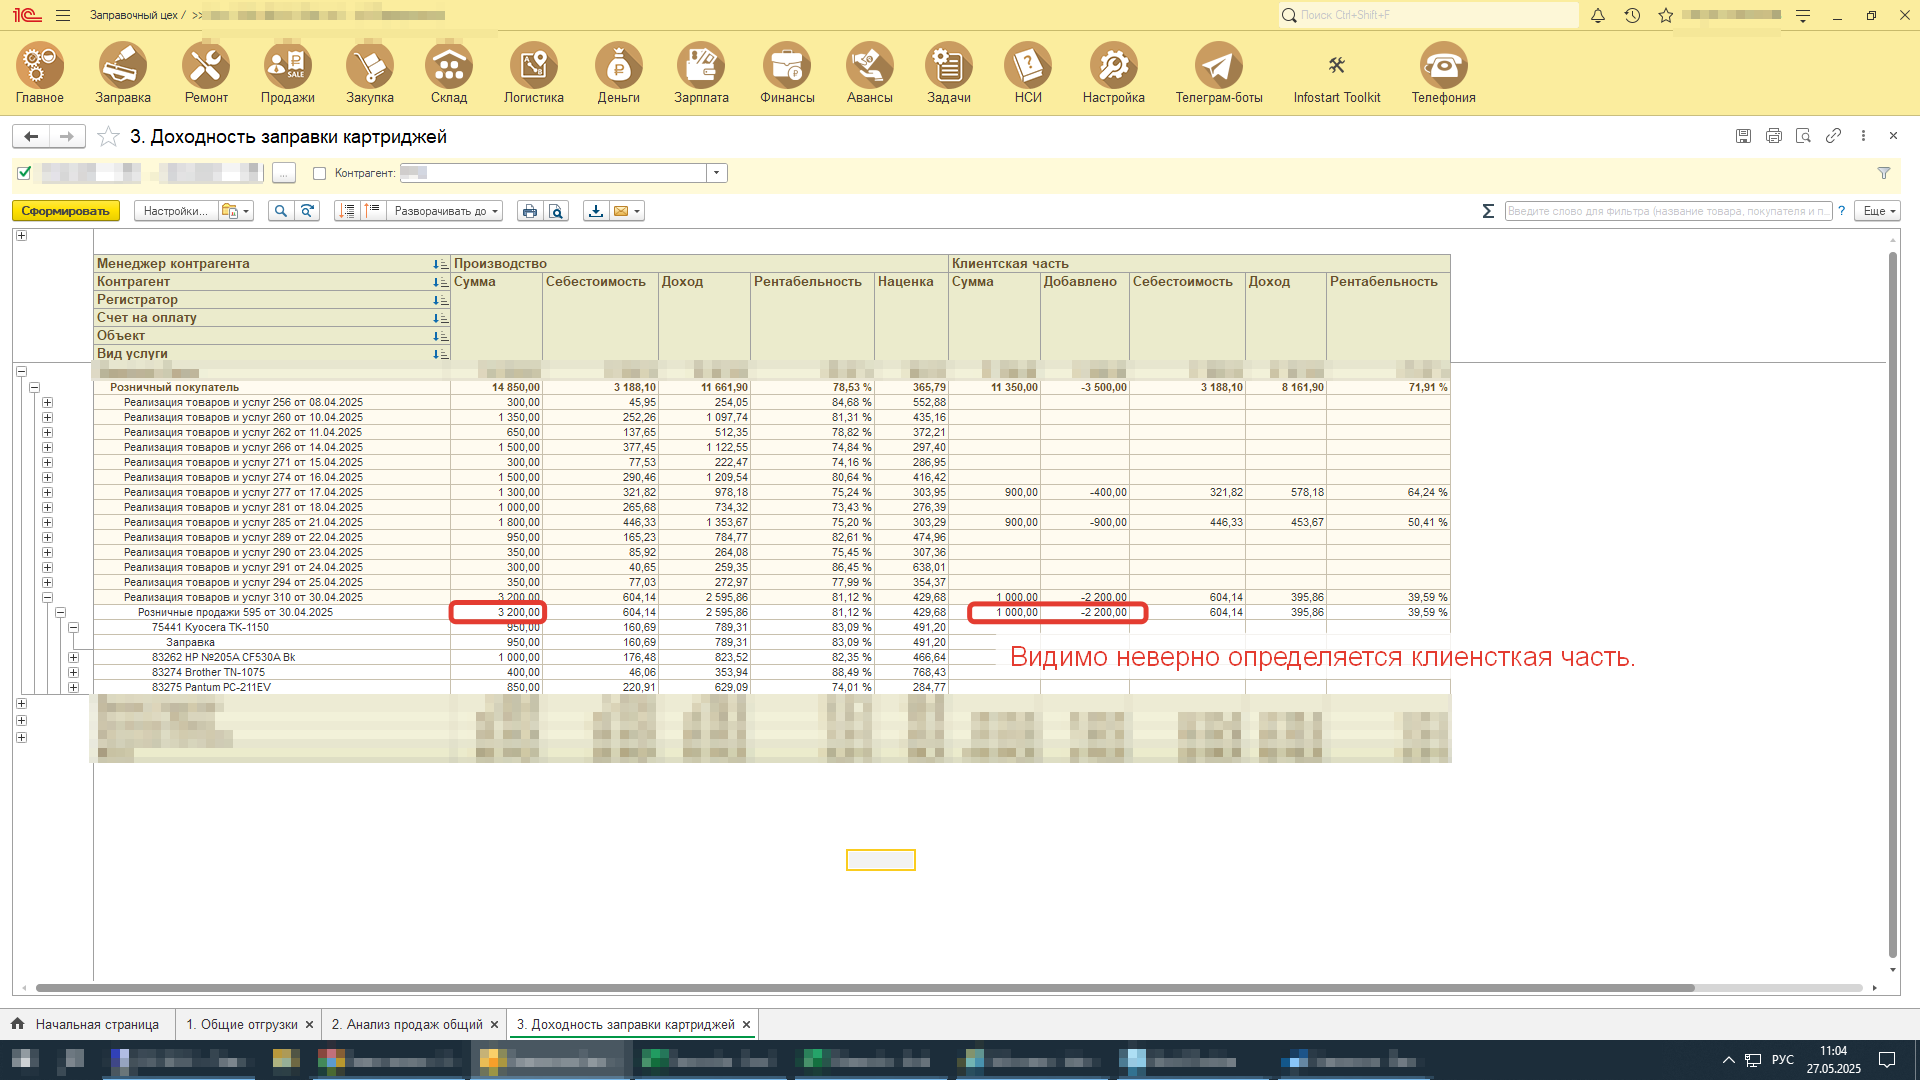
Task: Open the РУС language indicator in the taskbar
Action: 1782,1060
